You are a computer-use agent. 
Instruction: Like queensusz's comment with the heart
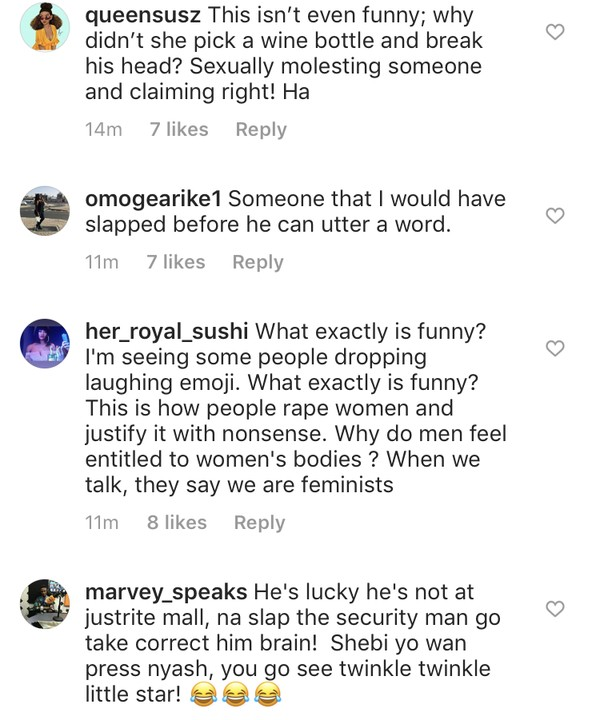click(x=555, y=32)
